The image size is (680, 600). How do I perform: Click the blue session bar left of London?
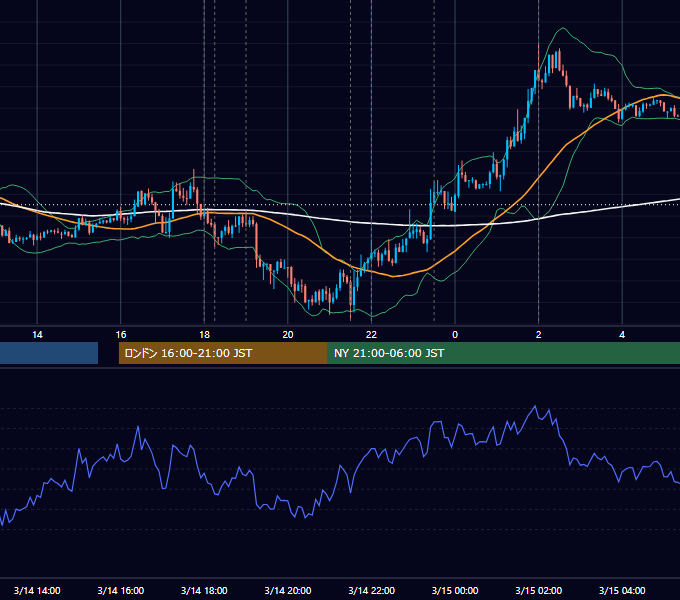coord(49,353)
